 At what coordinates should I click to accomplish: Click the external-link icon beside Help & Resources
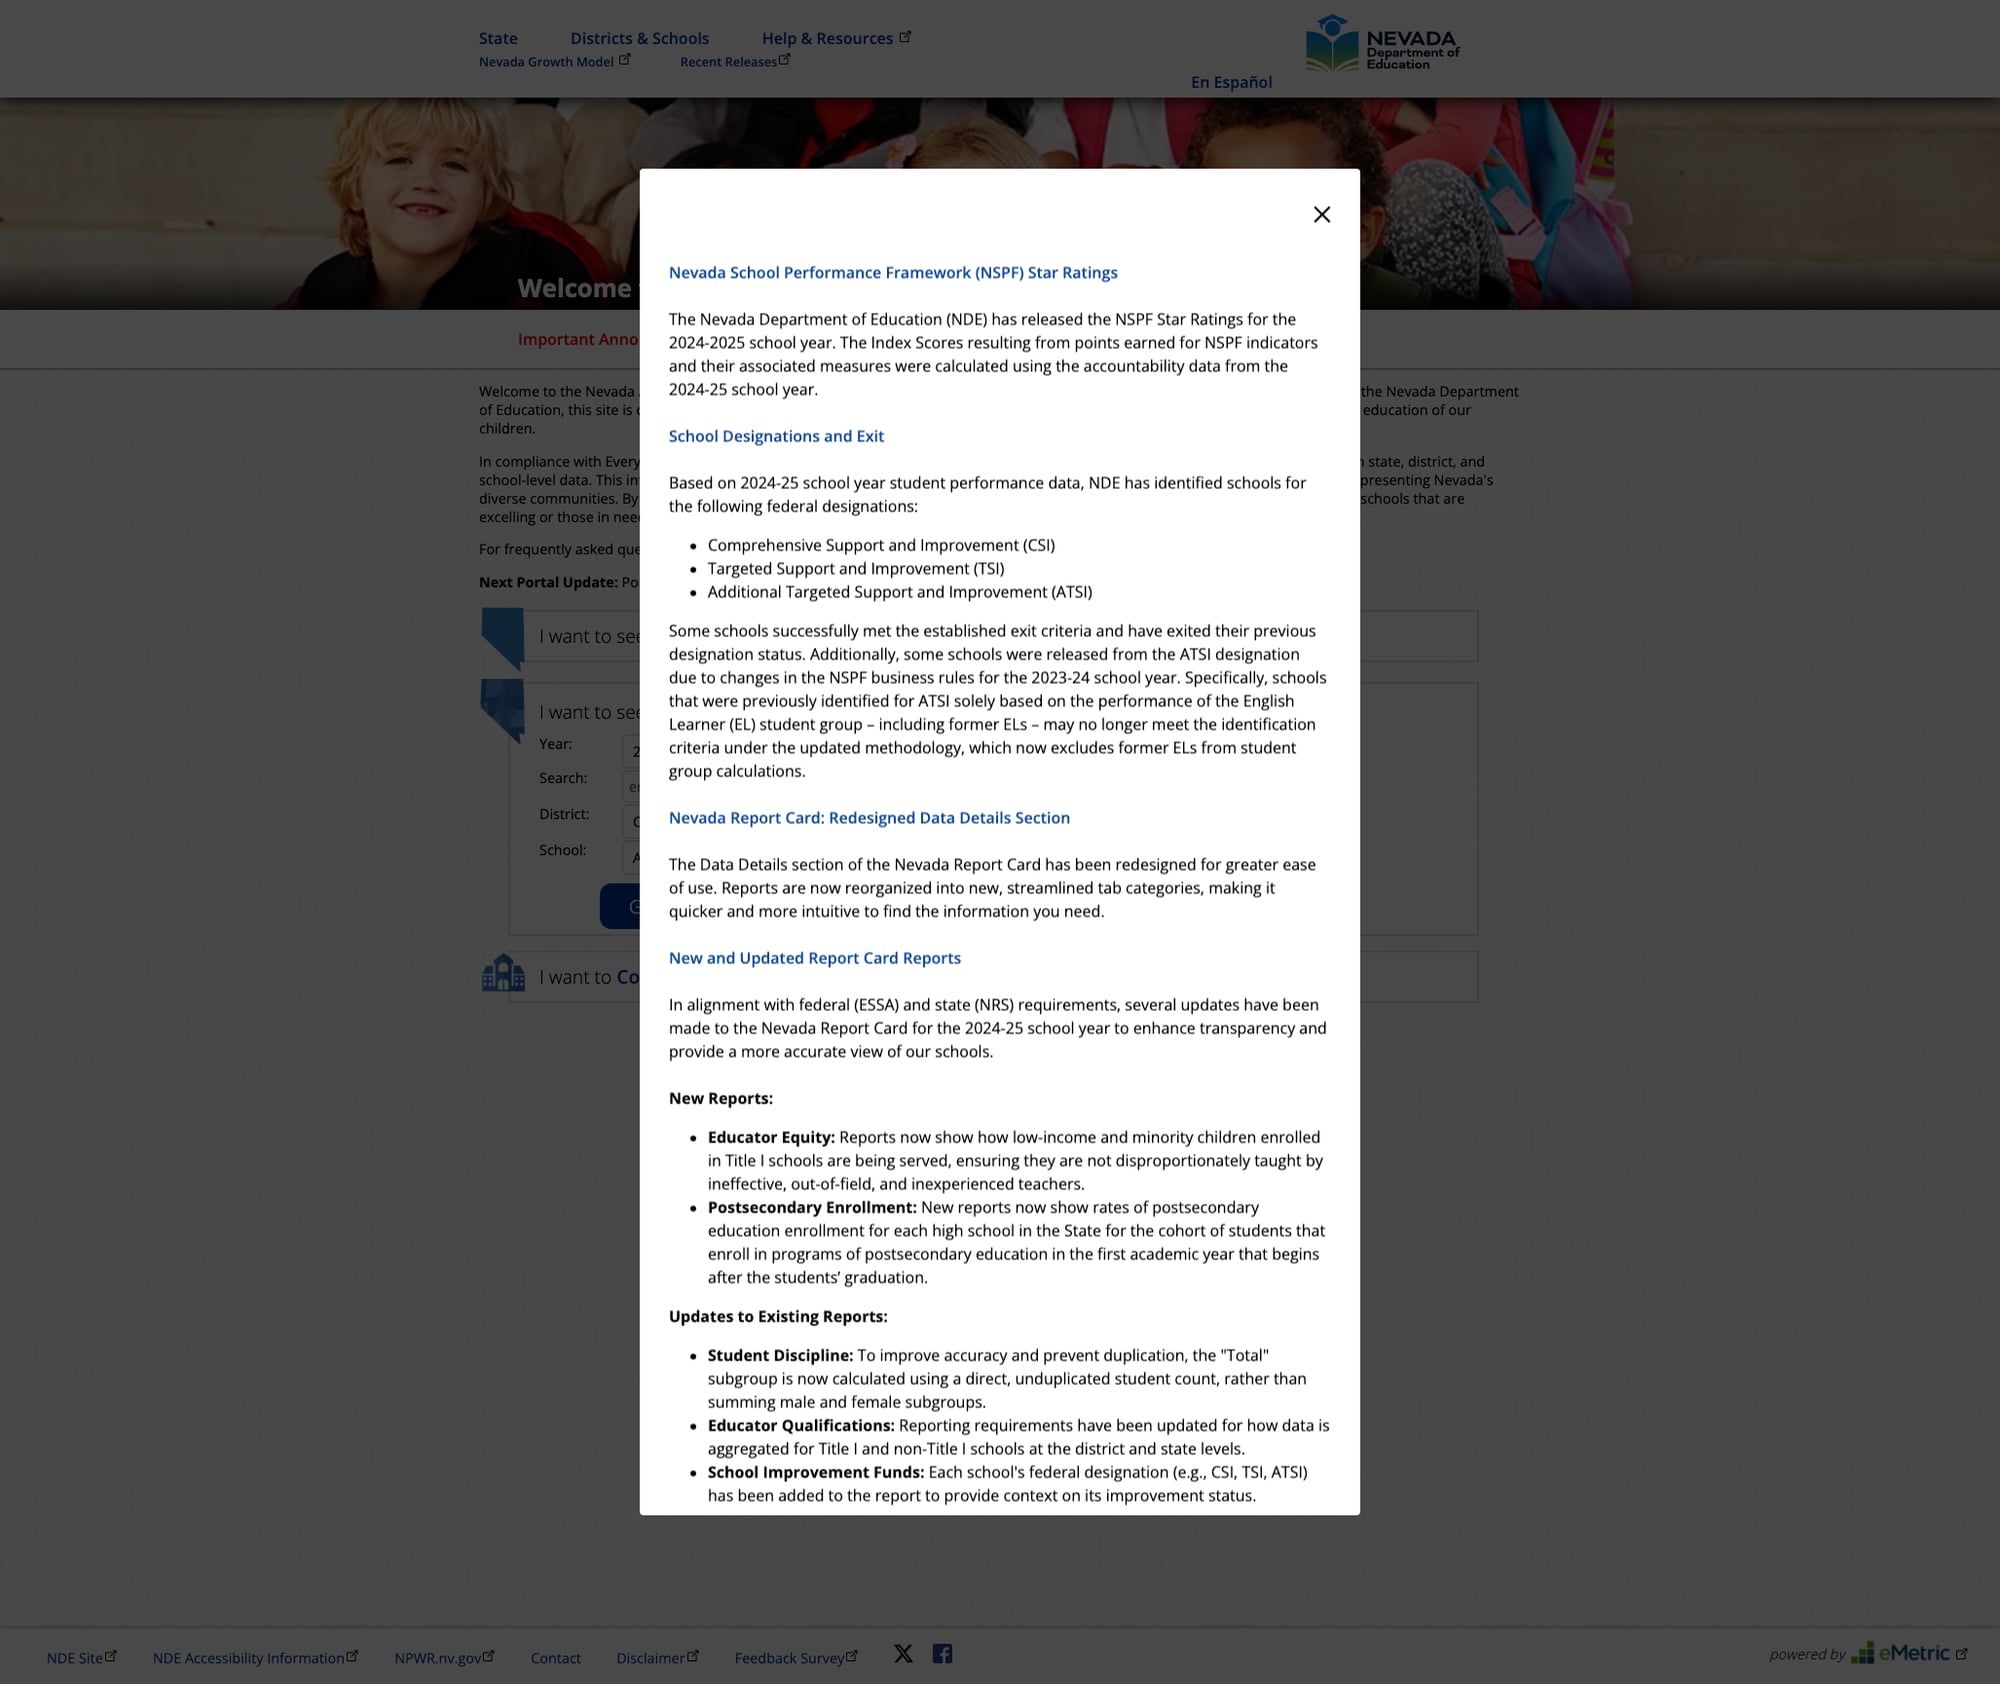[x=905, y=37]
